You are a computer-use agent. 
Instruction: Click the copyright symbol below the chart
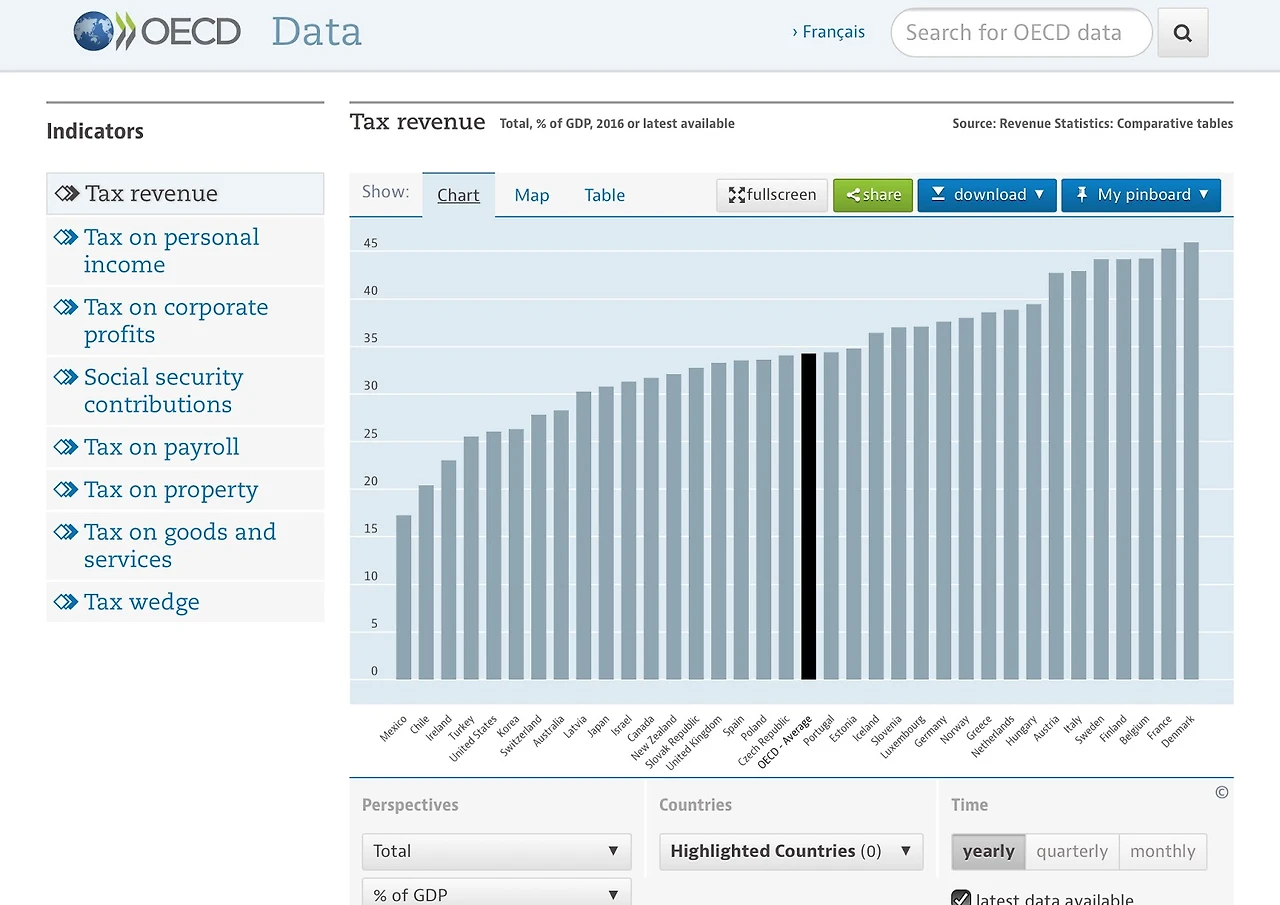(x=1221, y=792)
